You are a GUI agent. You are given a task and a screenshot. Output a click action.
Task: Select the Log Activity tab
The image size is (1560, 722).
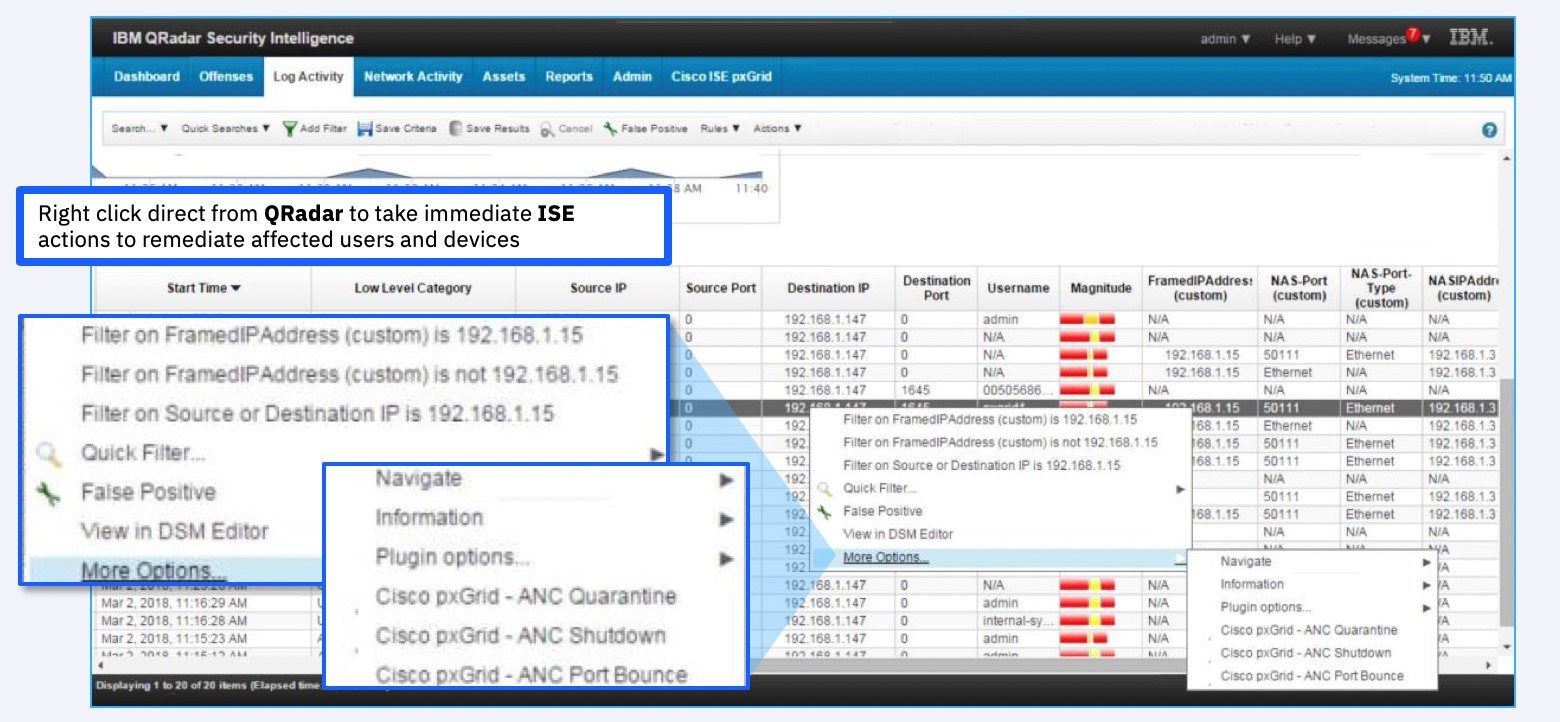(x=308, y=77)
